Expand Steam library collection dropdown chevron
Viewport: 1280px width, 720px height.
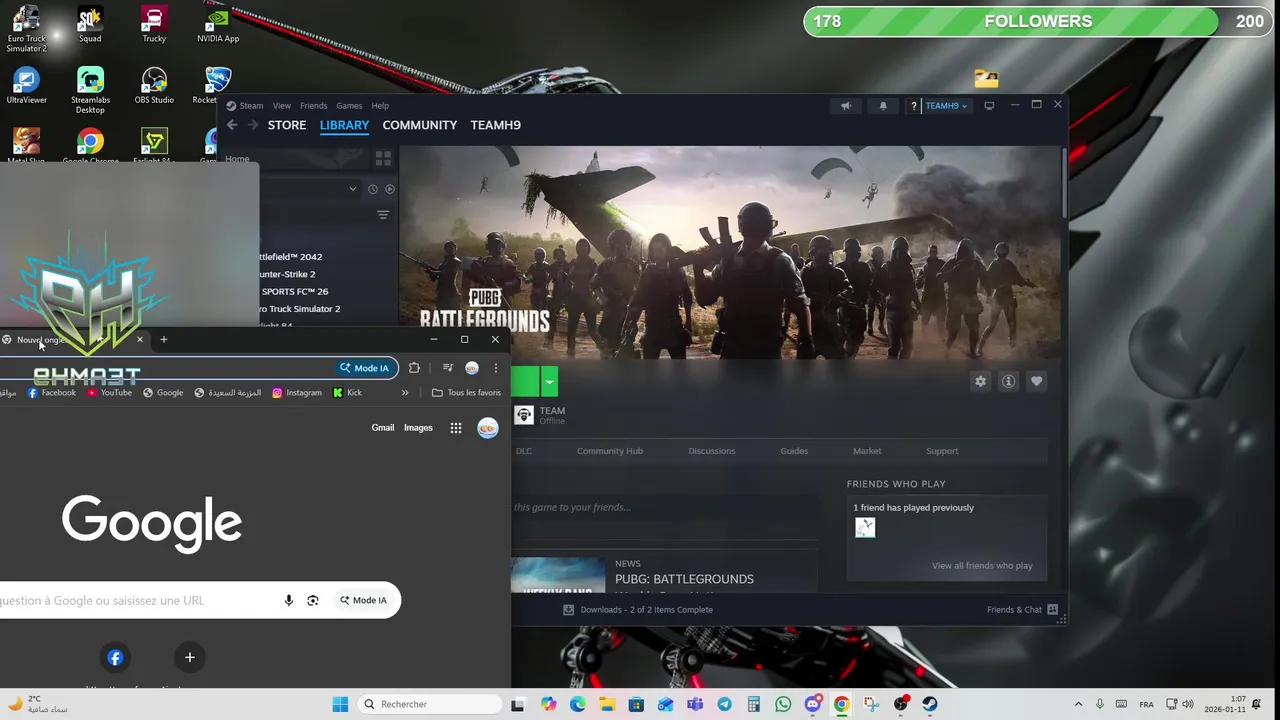pos(352,189)
